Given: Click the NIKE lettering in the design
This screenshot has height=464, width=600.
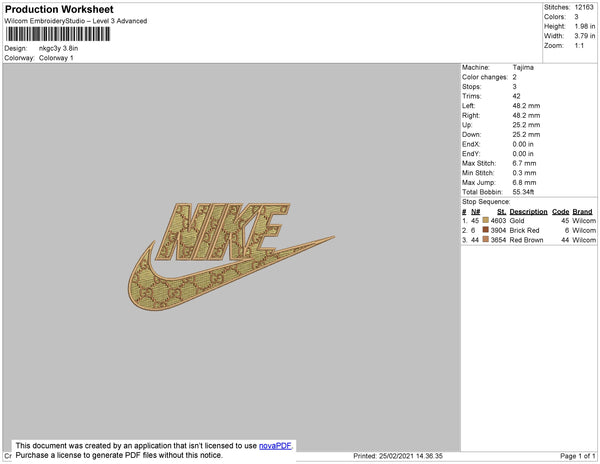Looking at the screenshot, I should pyautogui.click(x=222, y=231).
